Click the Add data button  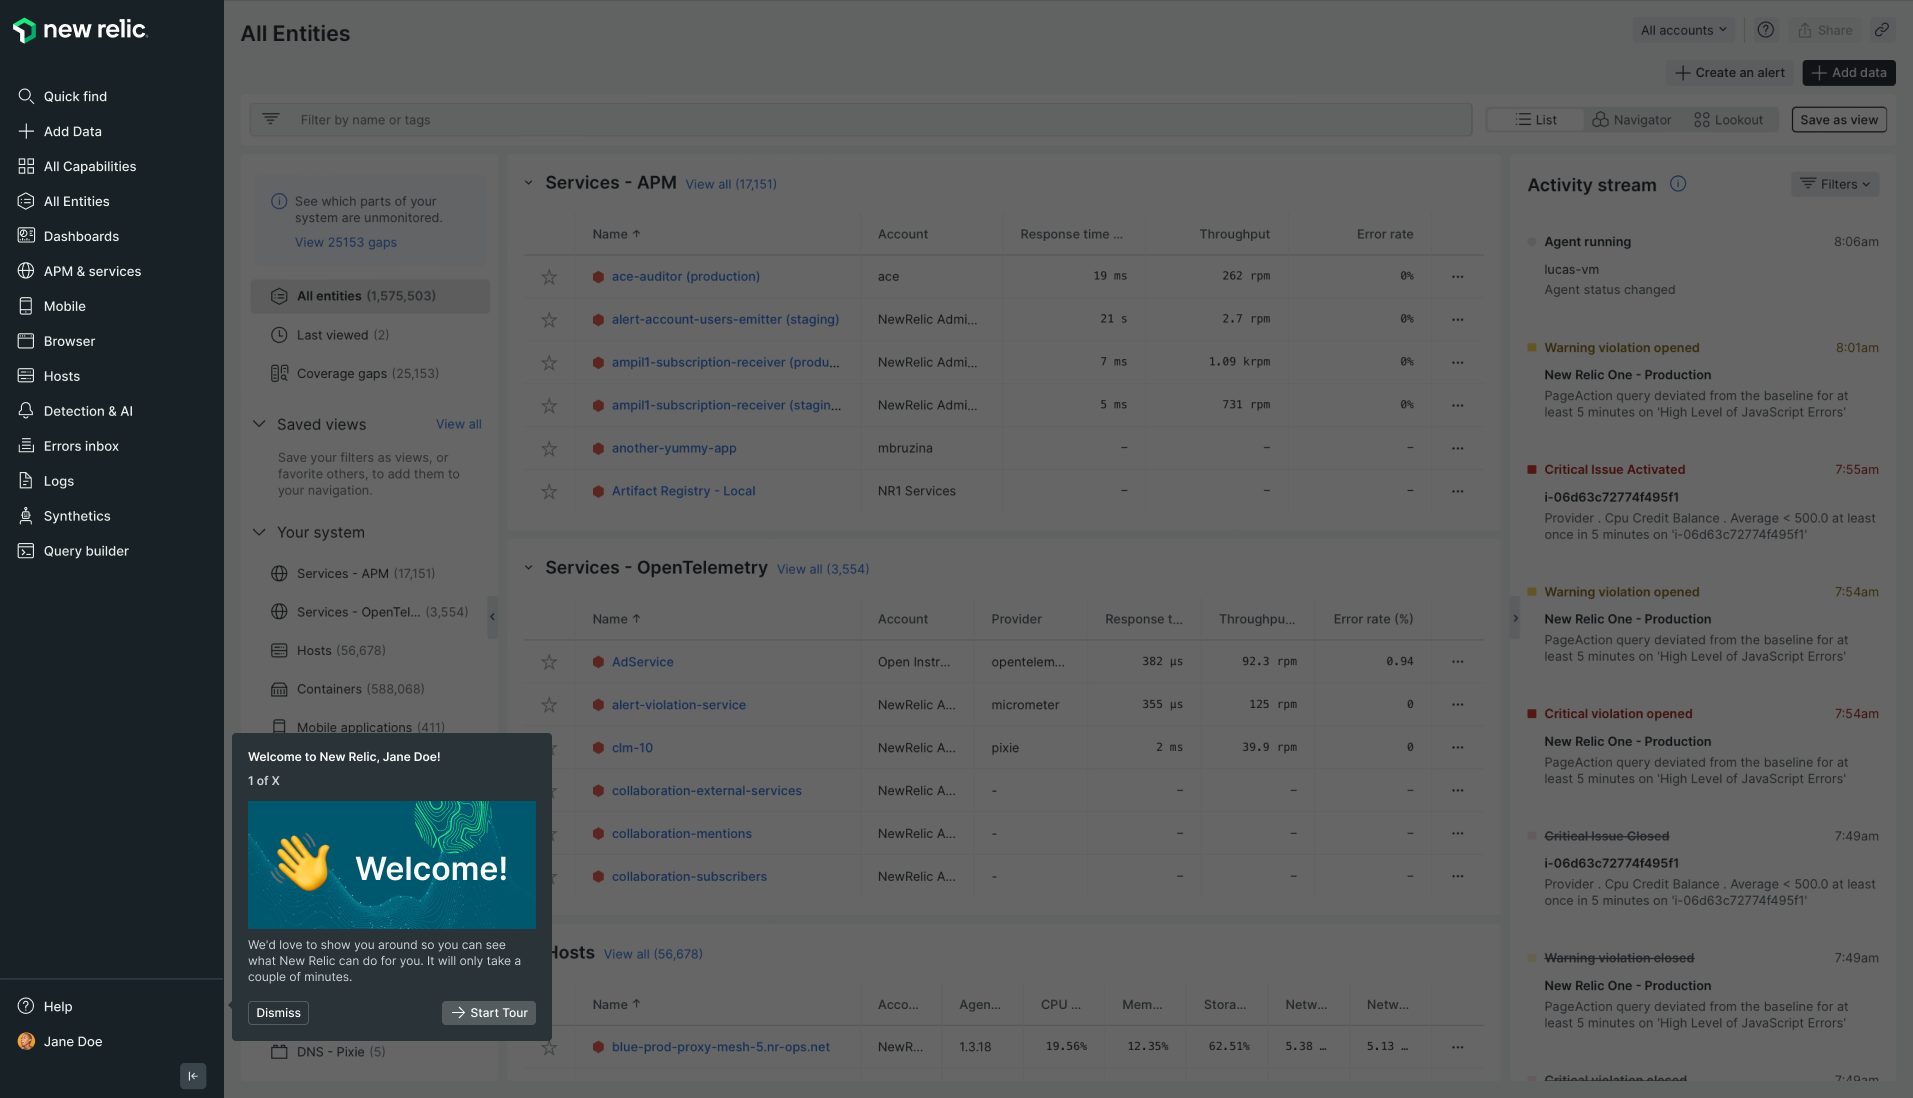[x=1849, y=73]
